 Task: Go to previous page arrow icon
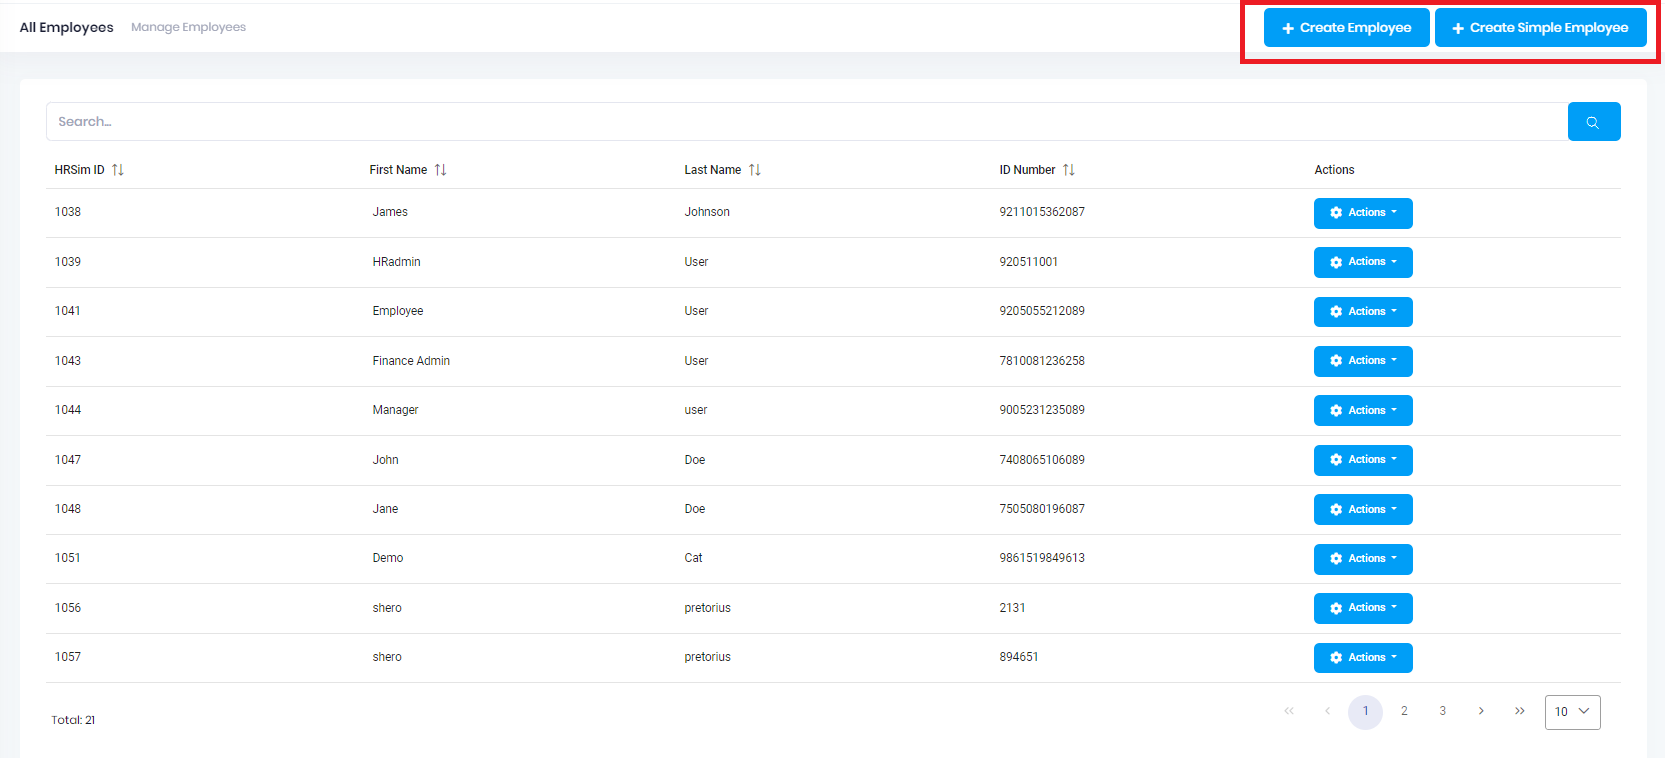pos(1327,711)
